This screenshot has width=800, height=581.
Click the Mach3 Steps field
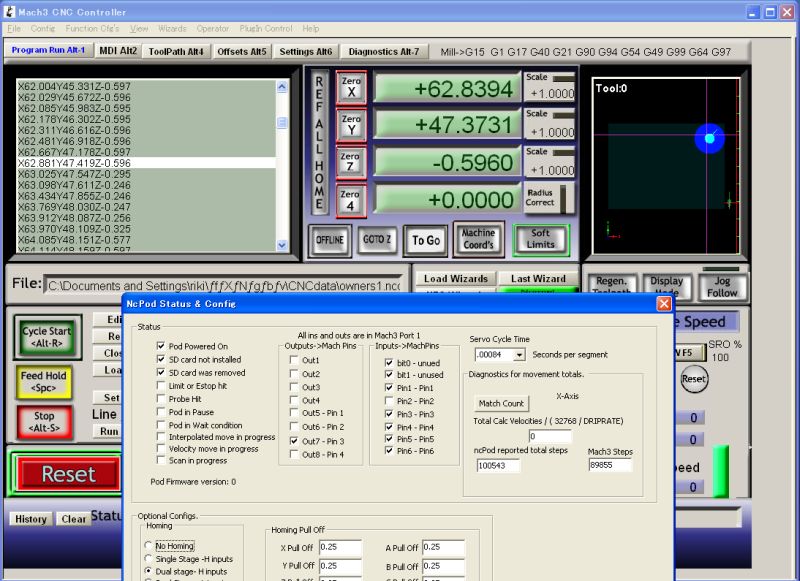(x=610, y=465)
